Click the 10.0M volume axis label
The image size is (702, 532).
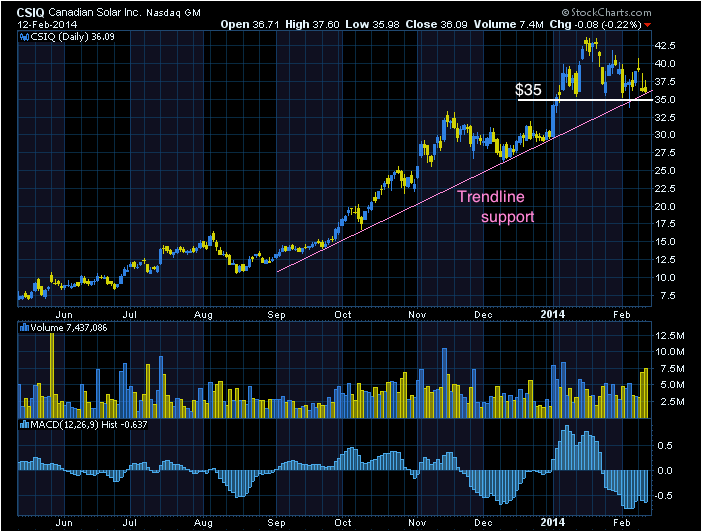pos(670,352)
